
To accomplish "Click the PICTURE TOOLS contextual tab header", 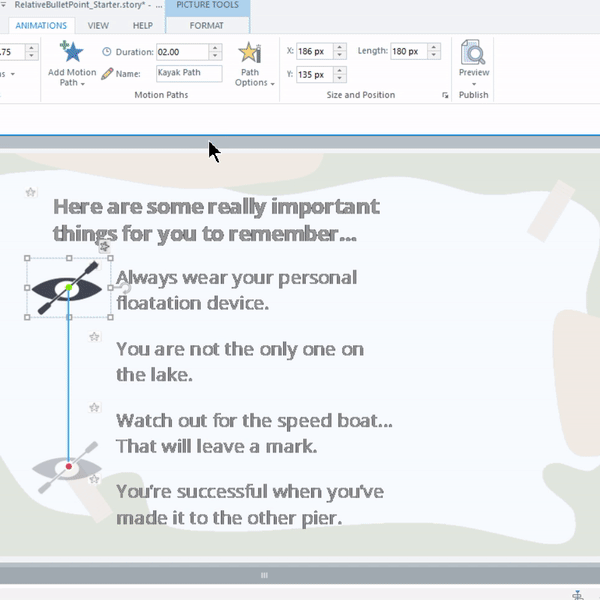I will (207, 5).
